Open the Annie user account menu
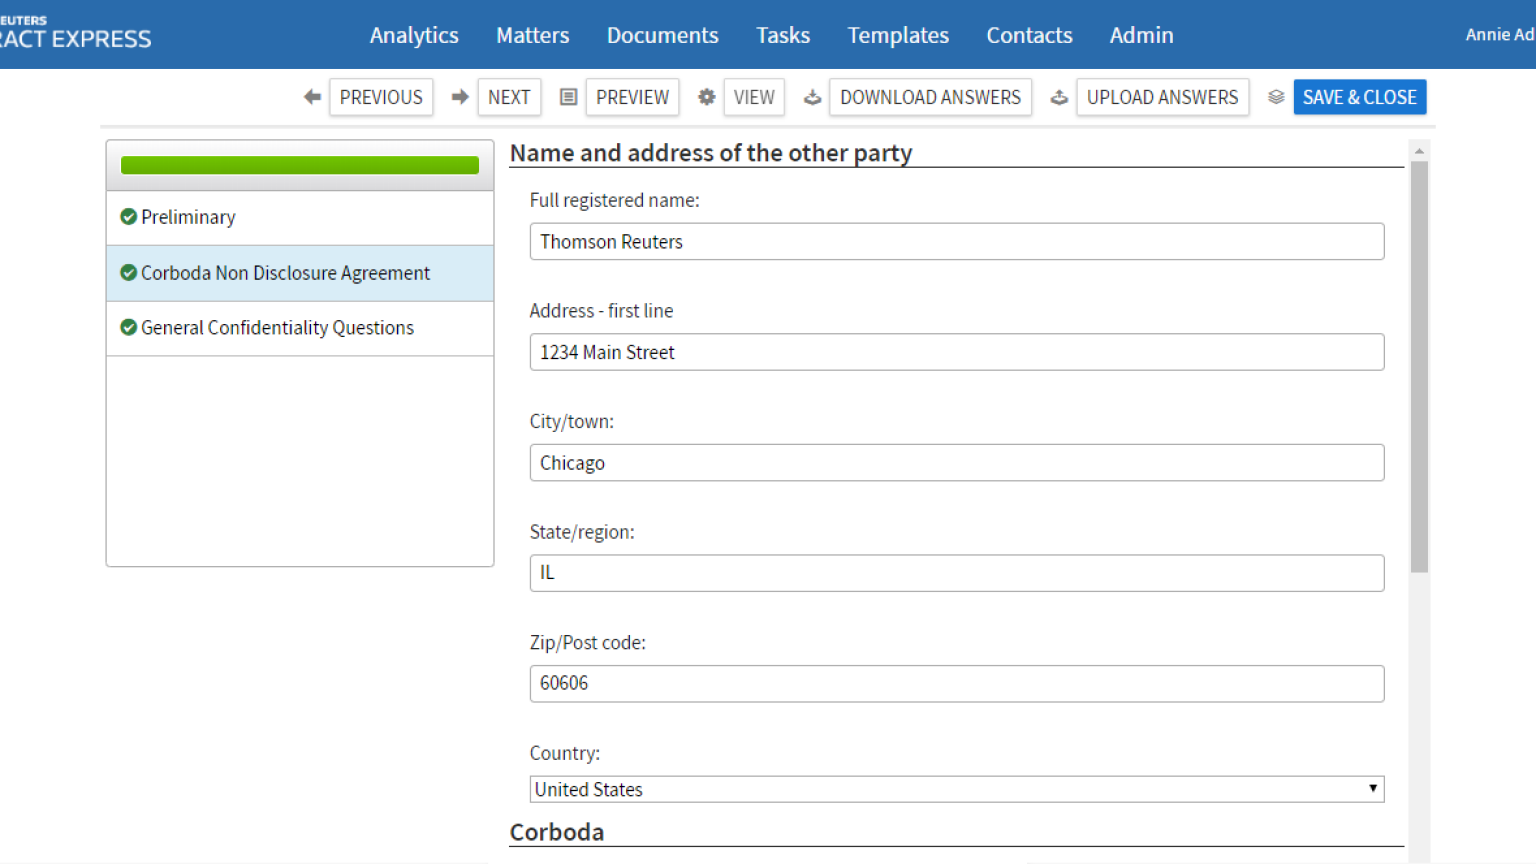The height and width of the screenshot is (864, 1536). [x=1500, y=34]
